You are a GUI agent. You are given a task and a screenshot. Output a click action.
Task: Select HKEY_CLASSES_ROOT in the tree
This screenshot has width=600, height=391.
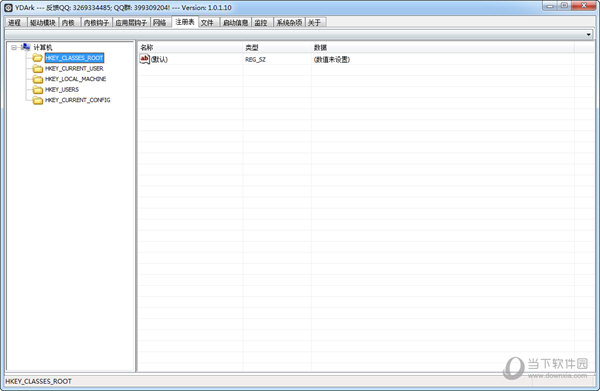coord(74,58)
